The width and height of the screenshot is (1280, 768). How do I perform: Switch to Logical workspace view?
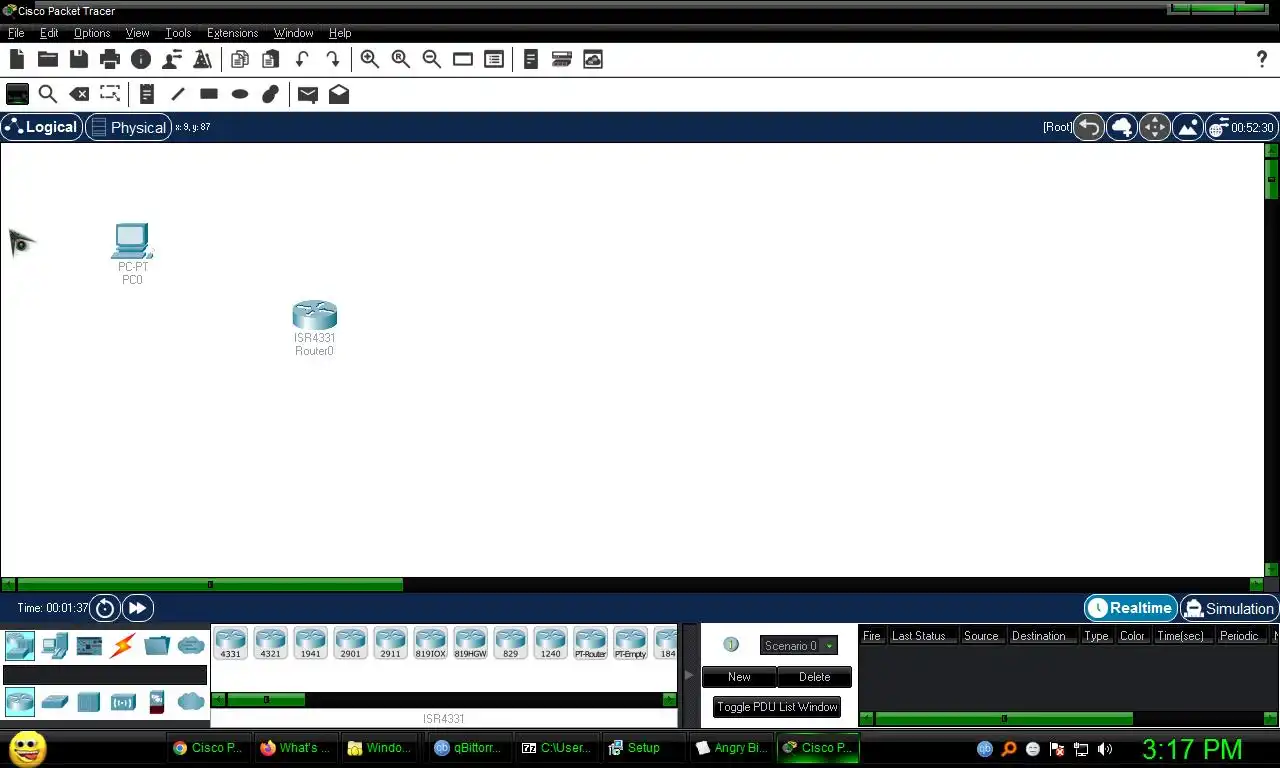(x=42, y=127)
